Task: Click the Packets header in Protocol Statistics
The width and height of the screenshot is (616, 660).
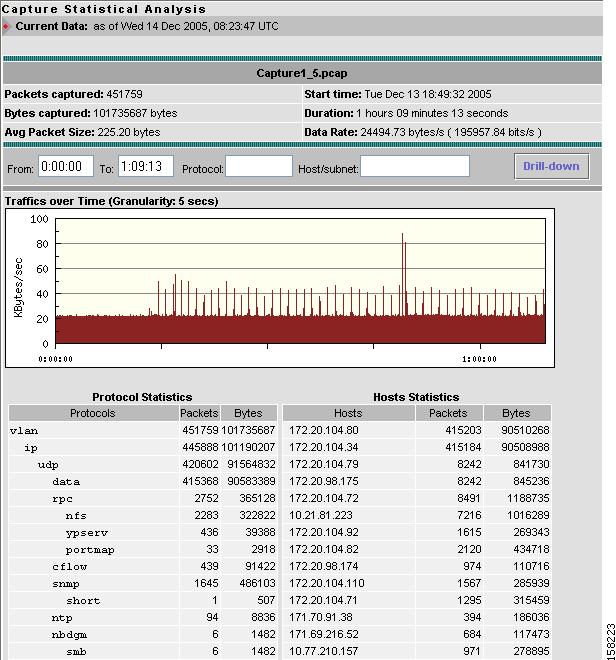Action: (199, 413)
